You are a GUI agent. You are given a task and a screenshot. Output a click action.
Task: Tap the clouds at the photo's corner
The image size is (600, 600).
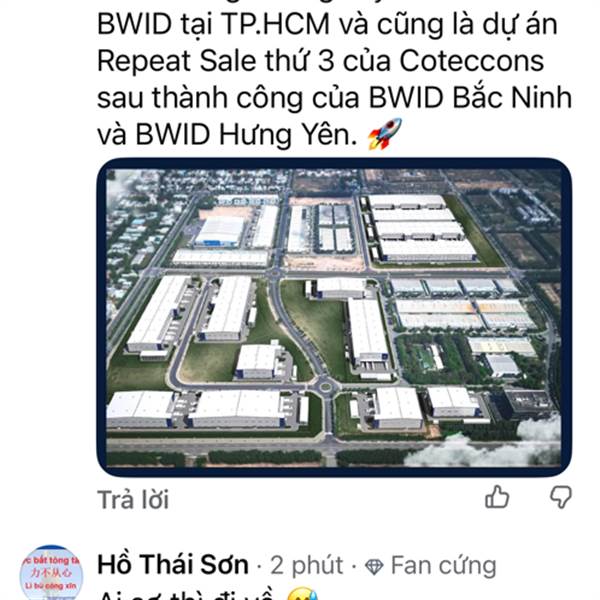click(x=486, y=448)
